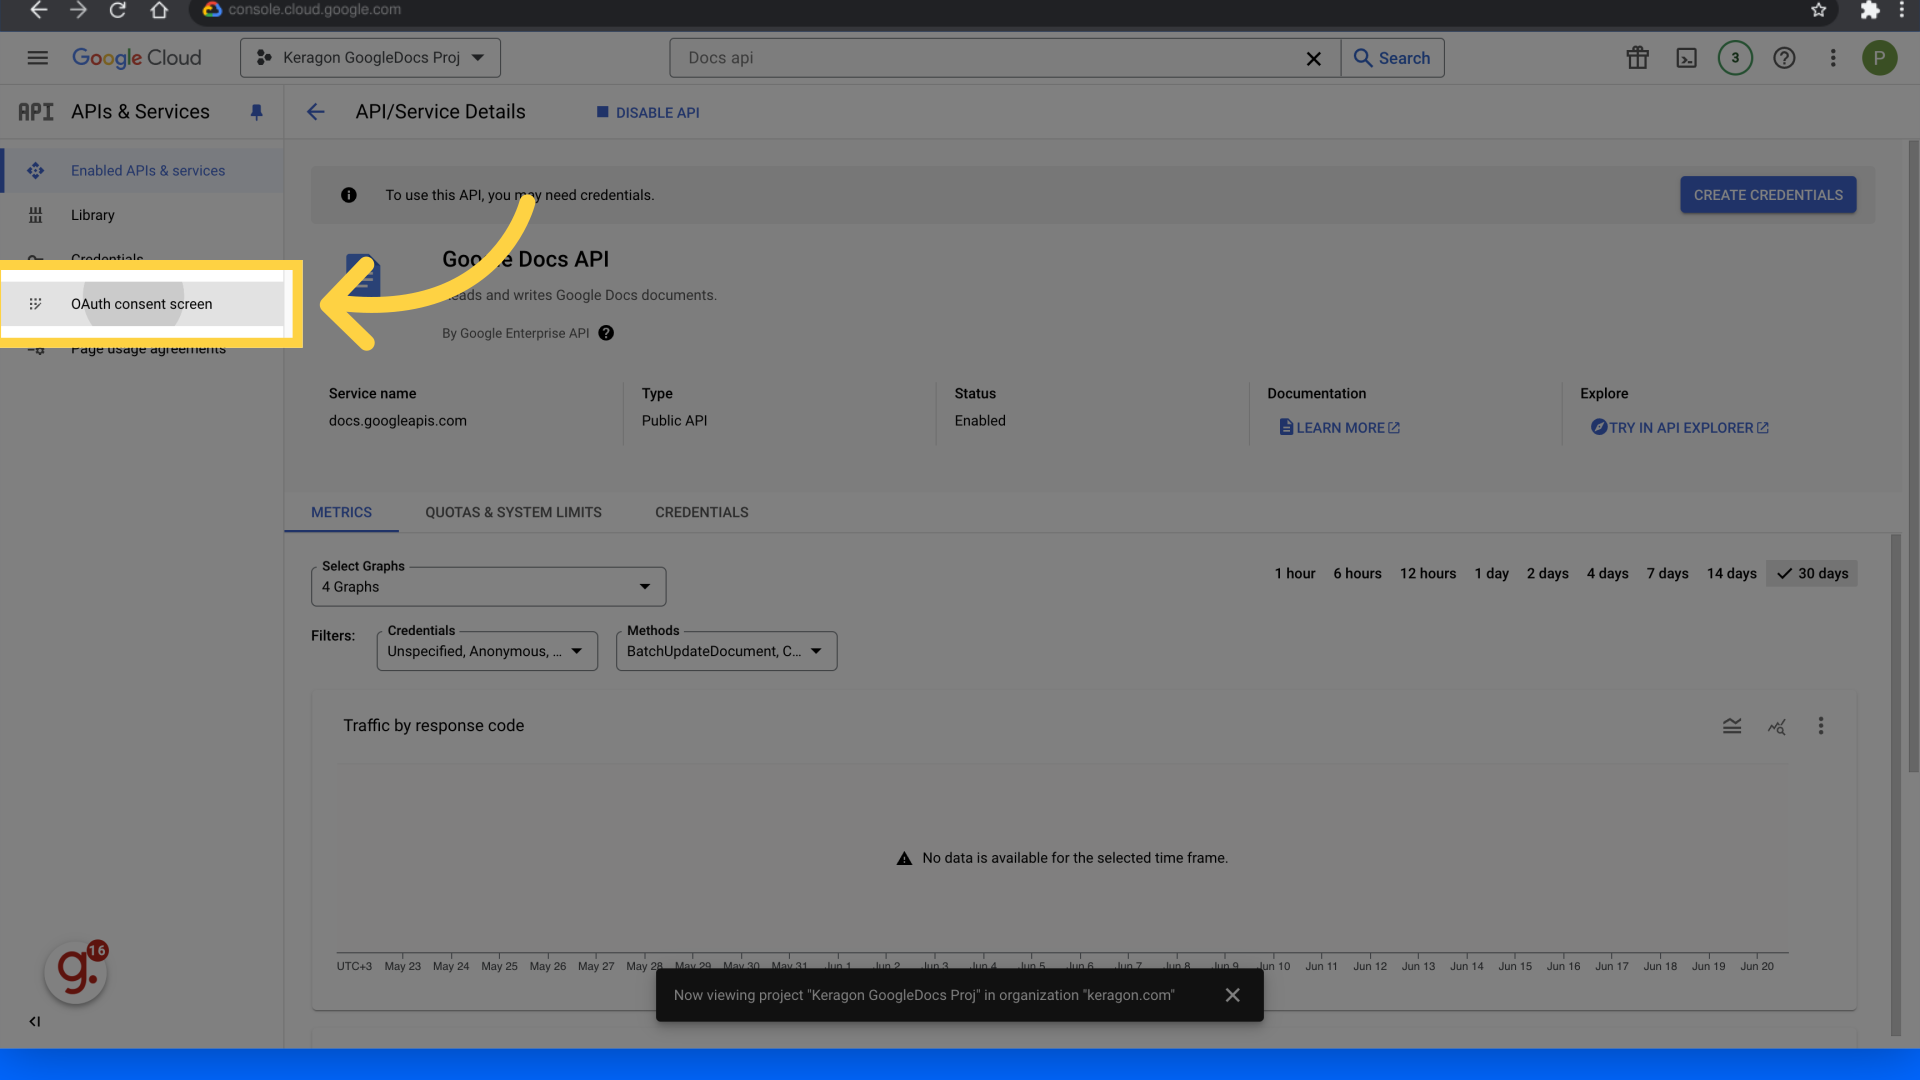
Task: Click the Google Docs API document icon
Action: coord(362,275)
